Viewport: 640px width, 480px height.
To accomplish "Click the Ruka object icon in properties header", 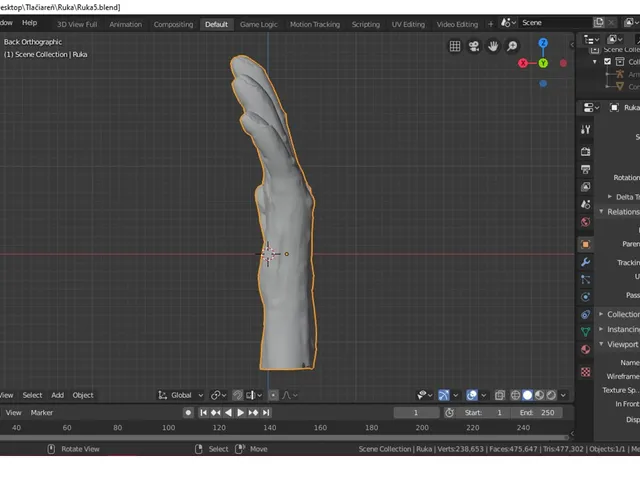I will pyautogui.click(x=614, y=108).
